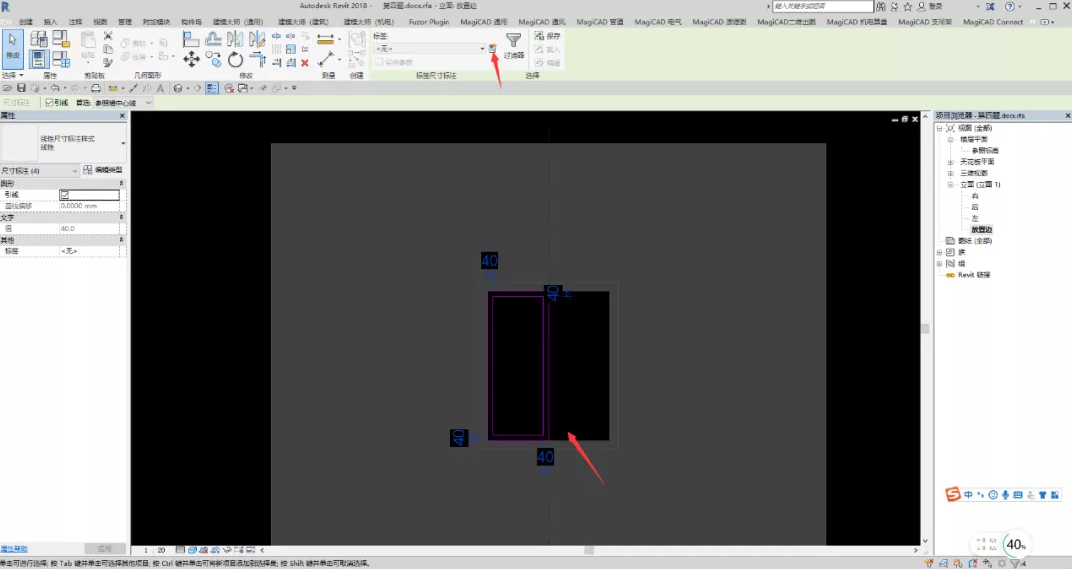The width and height of the screenshot is (1072, 569).
Task: Toggle the Leader checkbox in Properties panel
Action: [x=64, y=195]
